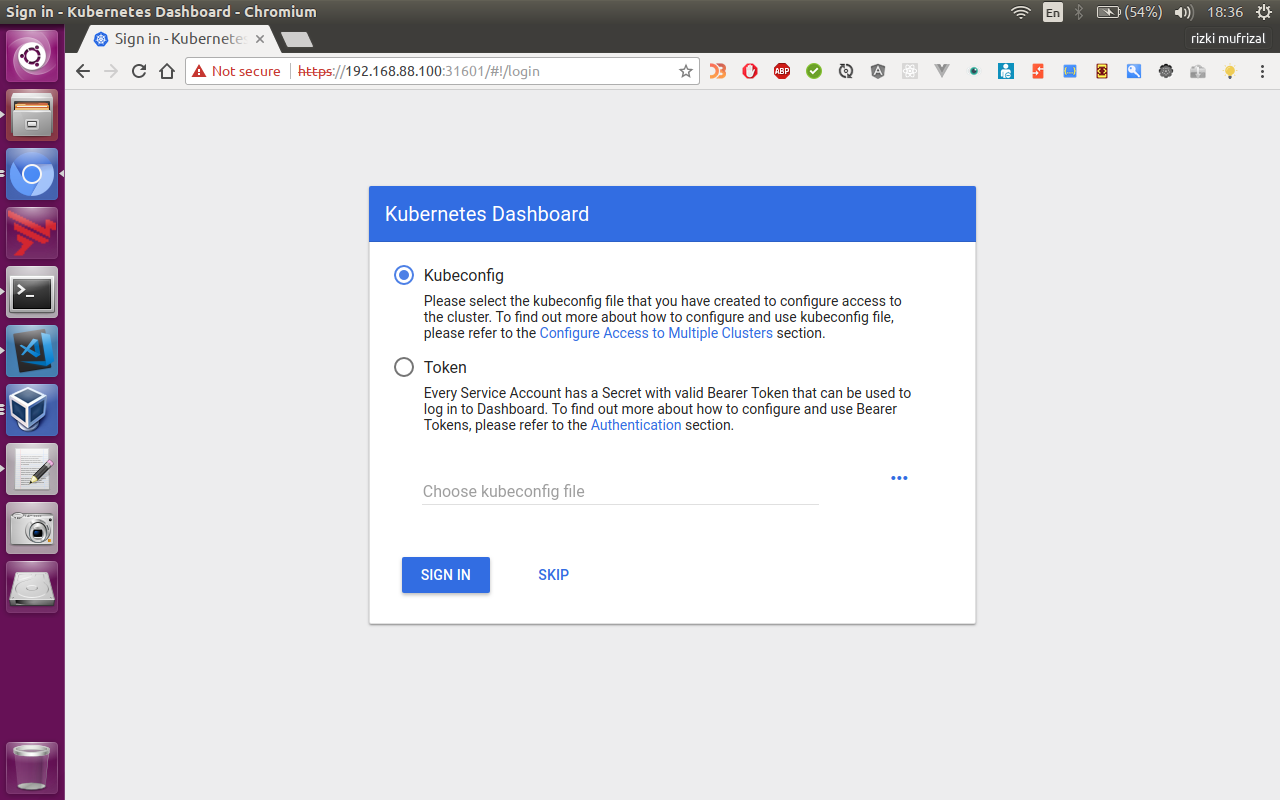Click the Choose kubeconfig file field
This screenshot has height=800, width=1280.
pos(620,491)
